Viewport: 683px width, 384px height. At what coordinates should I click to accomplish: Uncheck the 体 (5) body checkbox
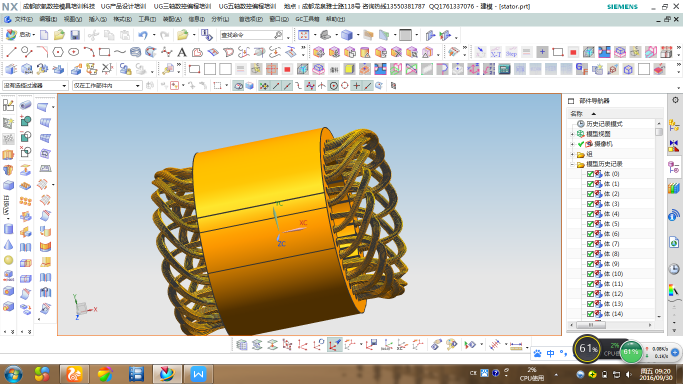coord(590,224)
